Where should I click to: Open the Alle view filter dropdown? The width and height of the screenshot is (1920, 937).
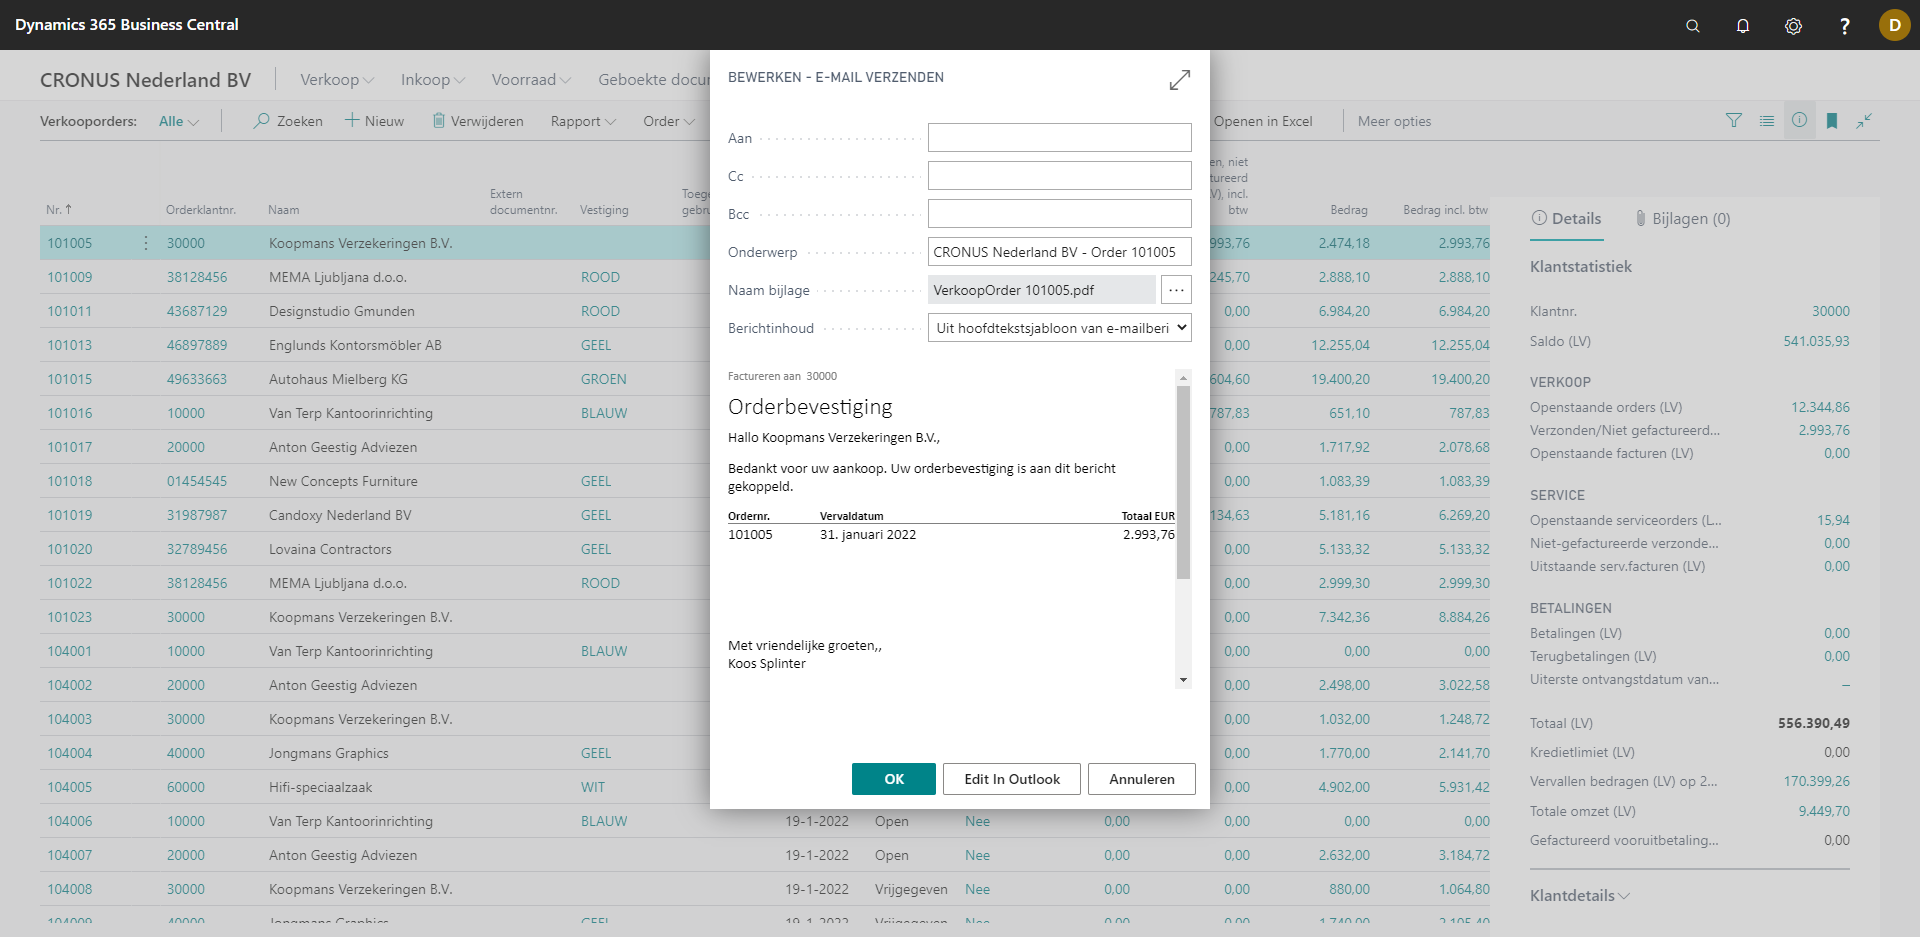click(178, 121)
